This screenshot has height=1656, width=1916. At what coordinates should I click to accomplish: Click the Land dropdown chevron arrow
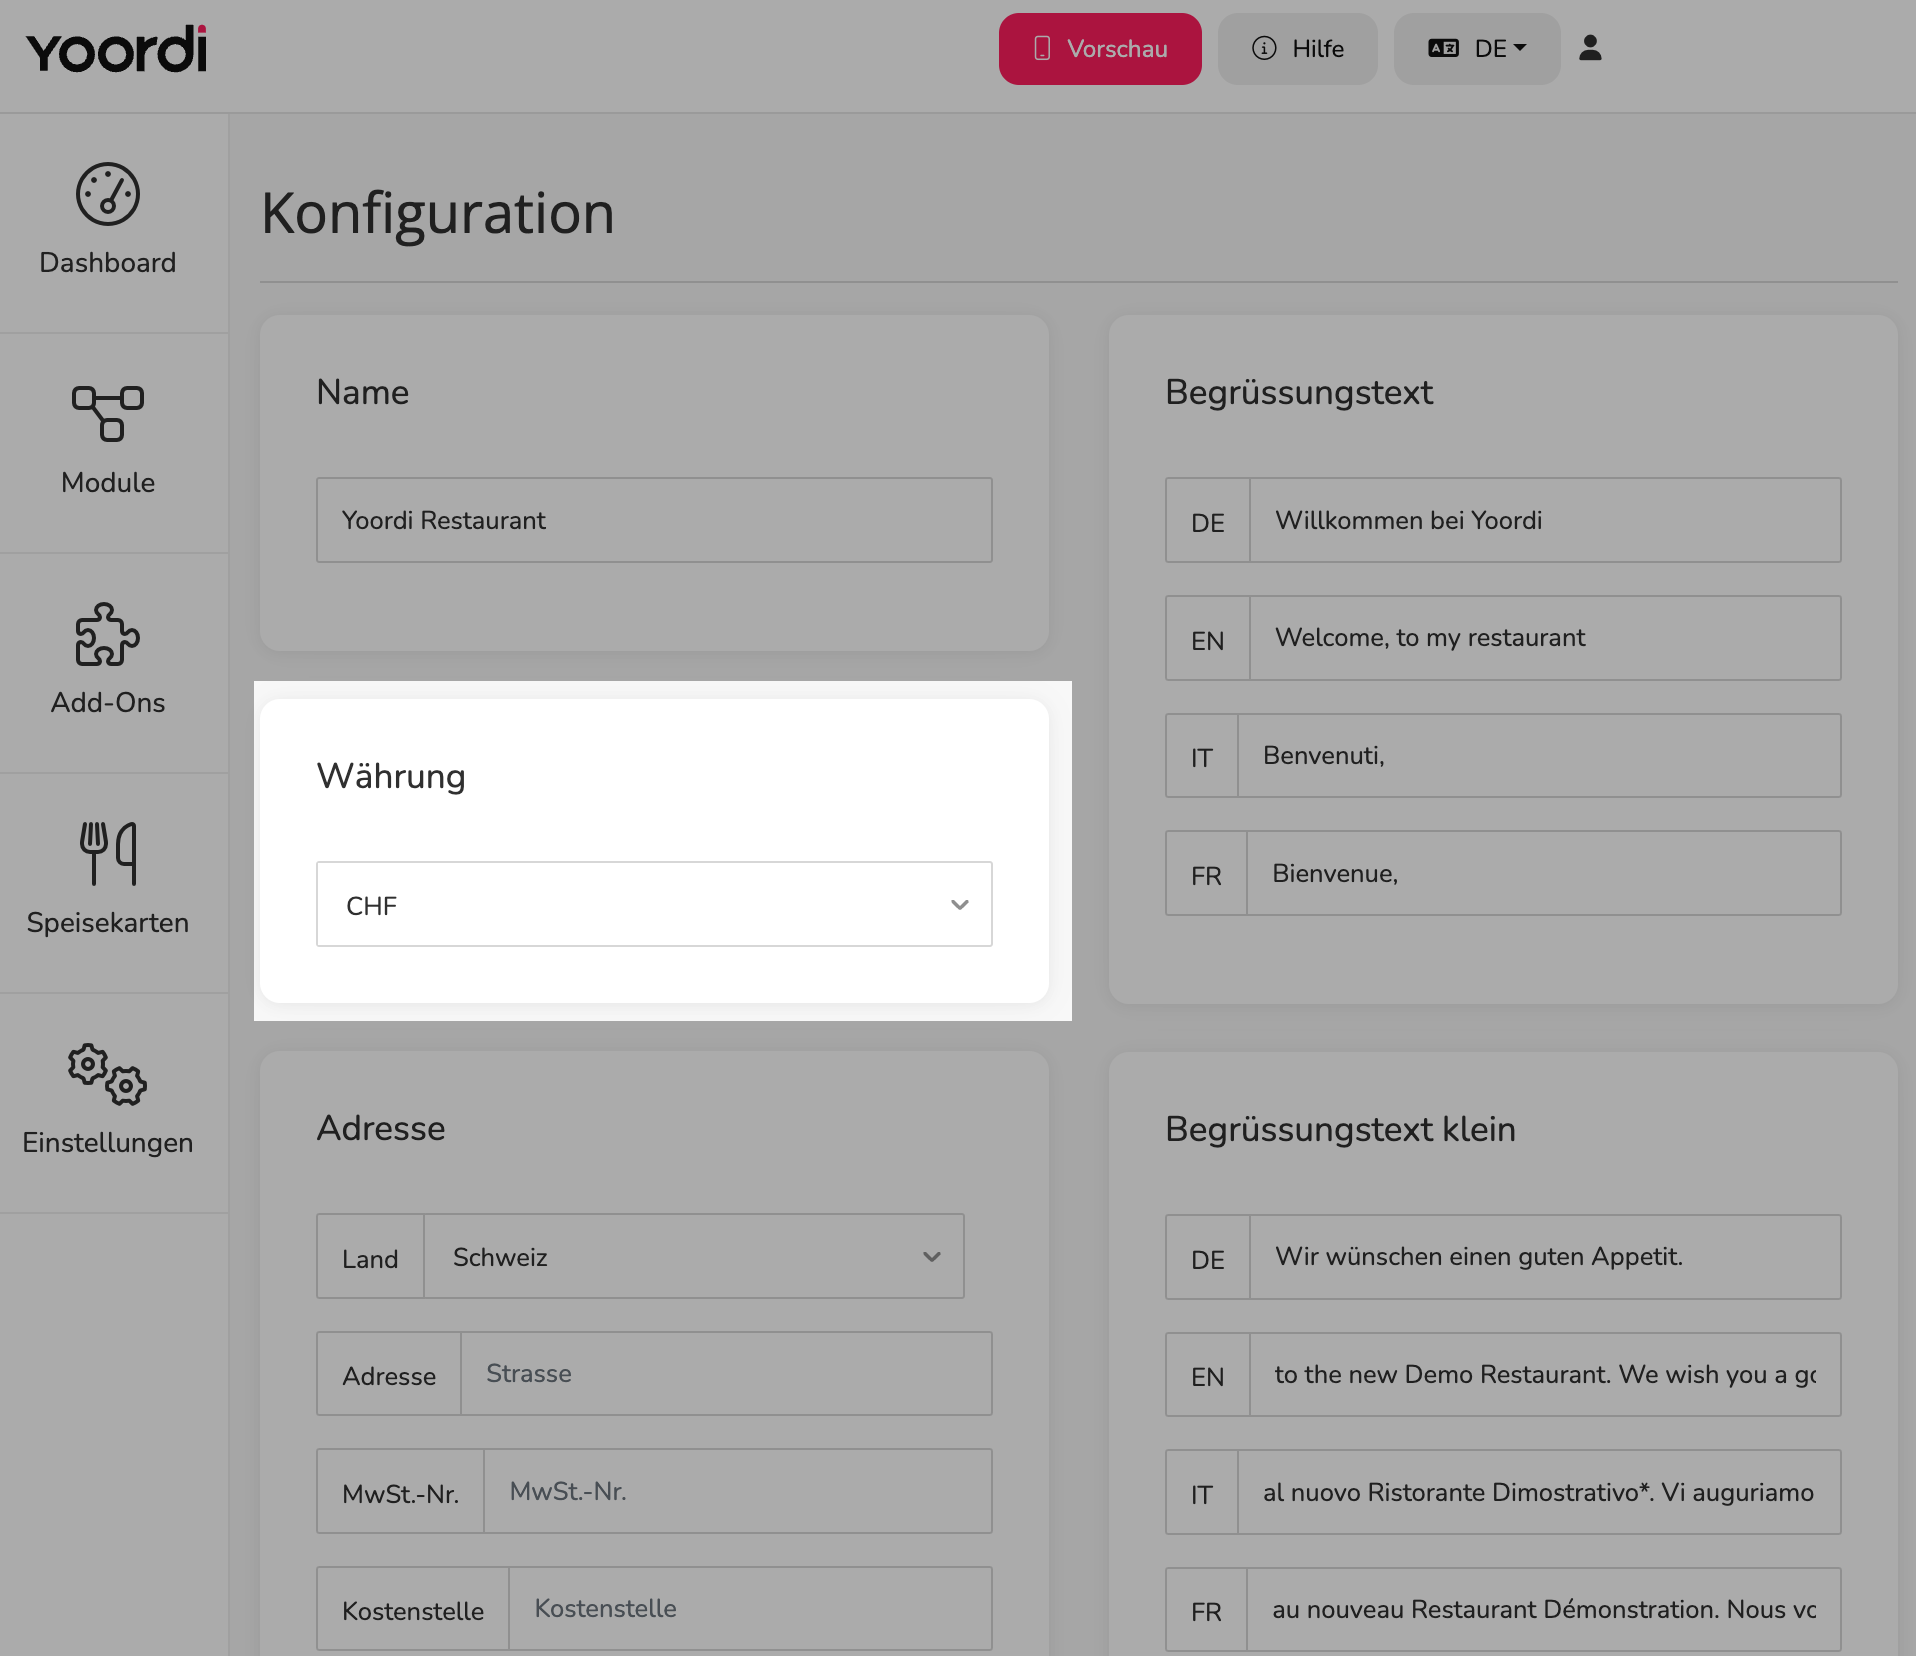coord(932,1257)
